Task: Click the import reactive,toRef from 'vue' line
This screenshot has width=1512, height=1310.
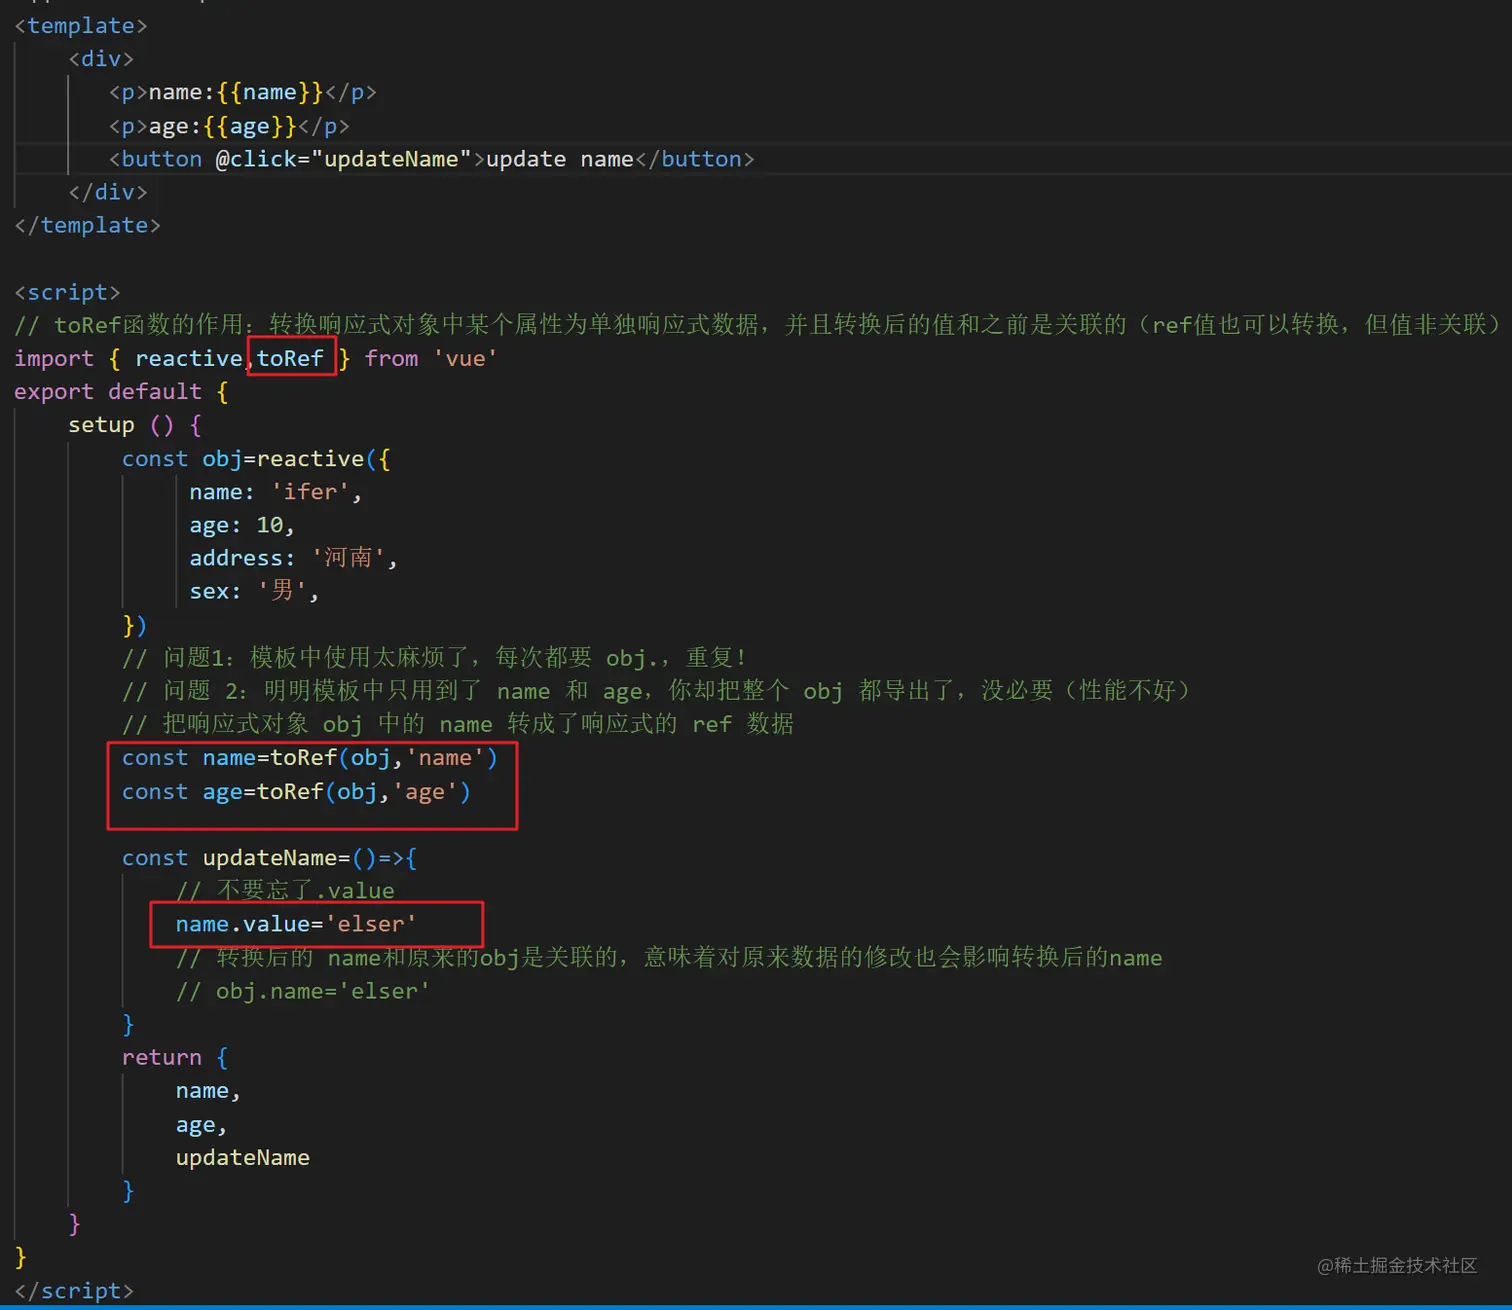Action: (255, 358)
